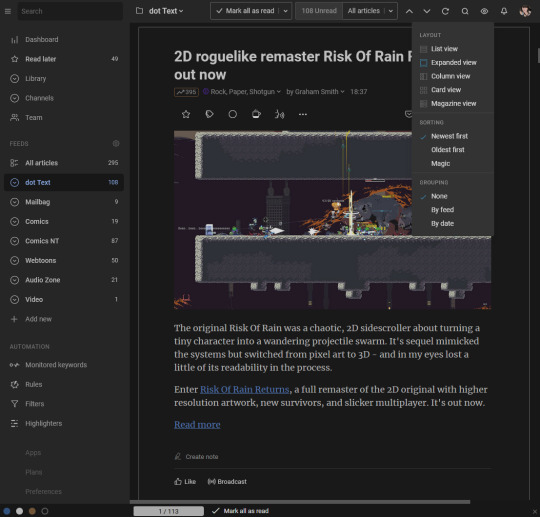The height and width of the screenshot is (517, 540).
Task: Expand the Mailbag folder chevron
Action: (14, 202)
